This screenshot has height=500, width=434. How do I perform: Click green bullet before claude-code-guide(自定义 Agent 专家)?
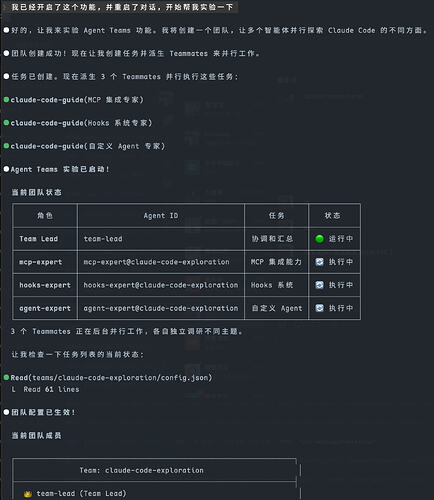[x=6, y=146]
